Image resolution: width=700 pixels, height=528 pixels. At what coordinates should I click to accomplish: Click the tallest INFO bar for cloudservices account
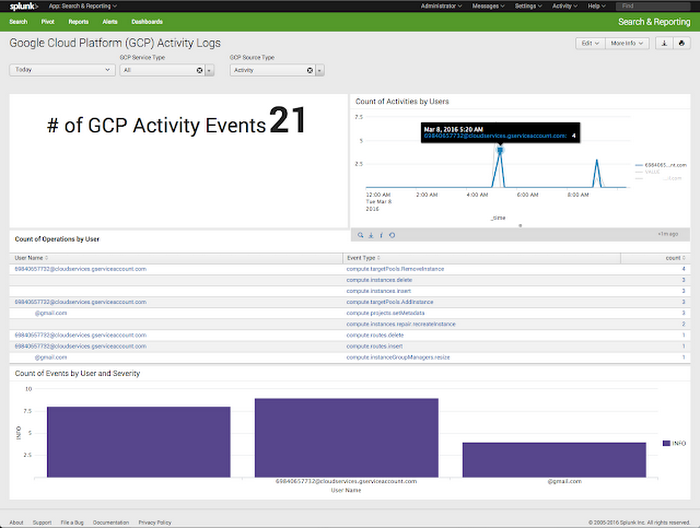pos(346,438)
